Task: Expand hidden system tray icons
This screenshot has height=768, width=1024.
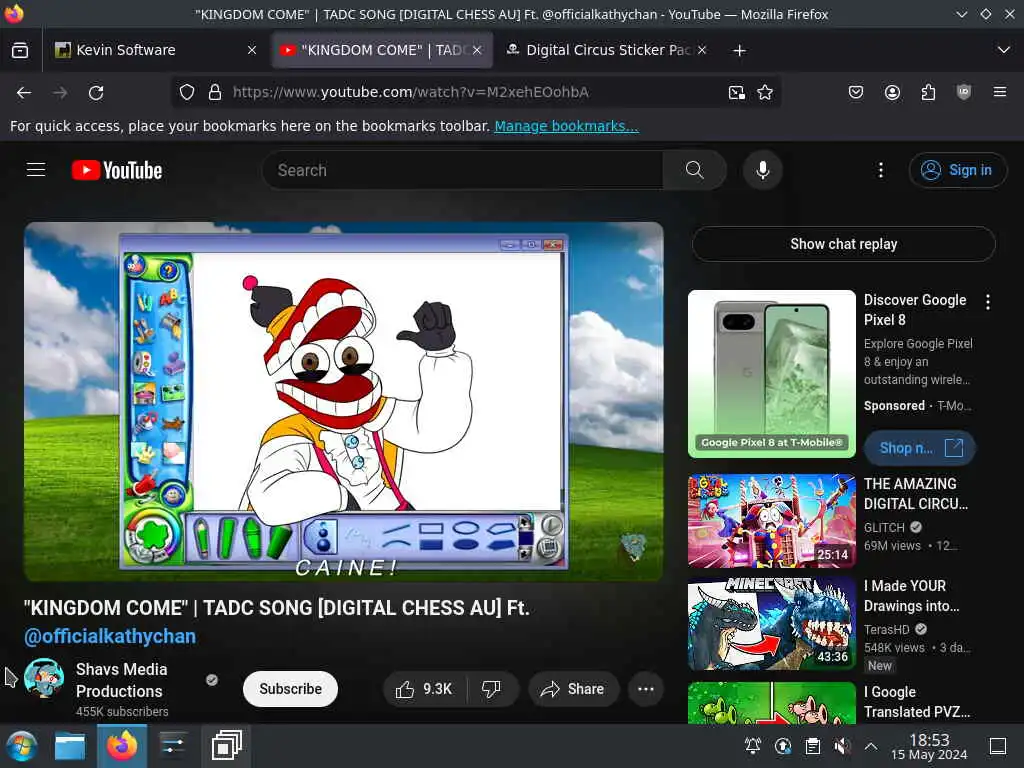Action: click(x=871, y=746)
